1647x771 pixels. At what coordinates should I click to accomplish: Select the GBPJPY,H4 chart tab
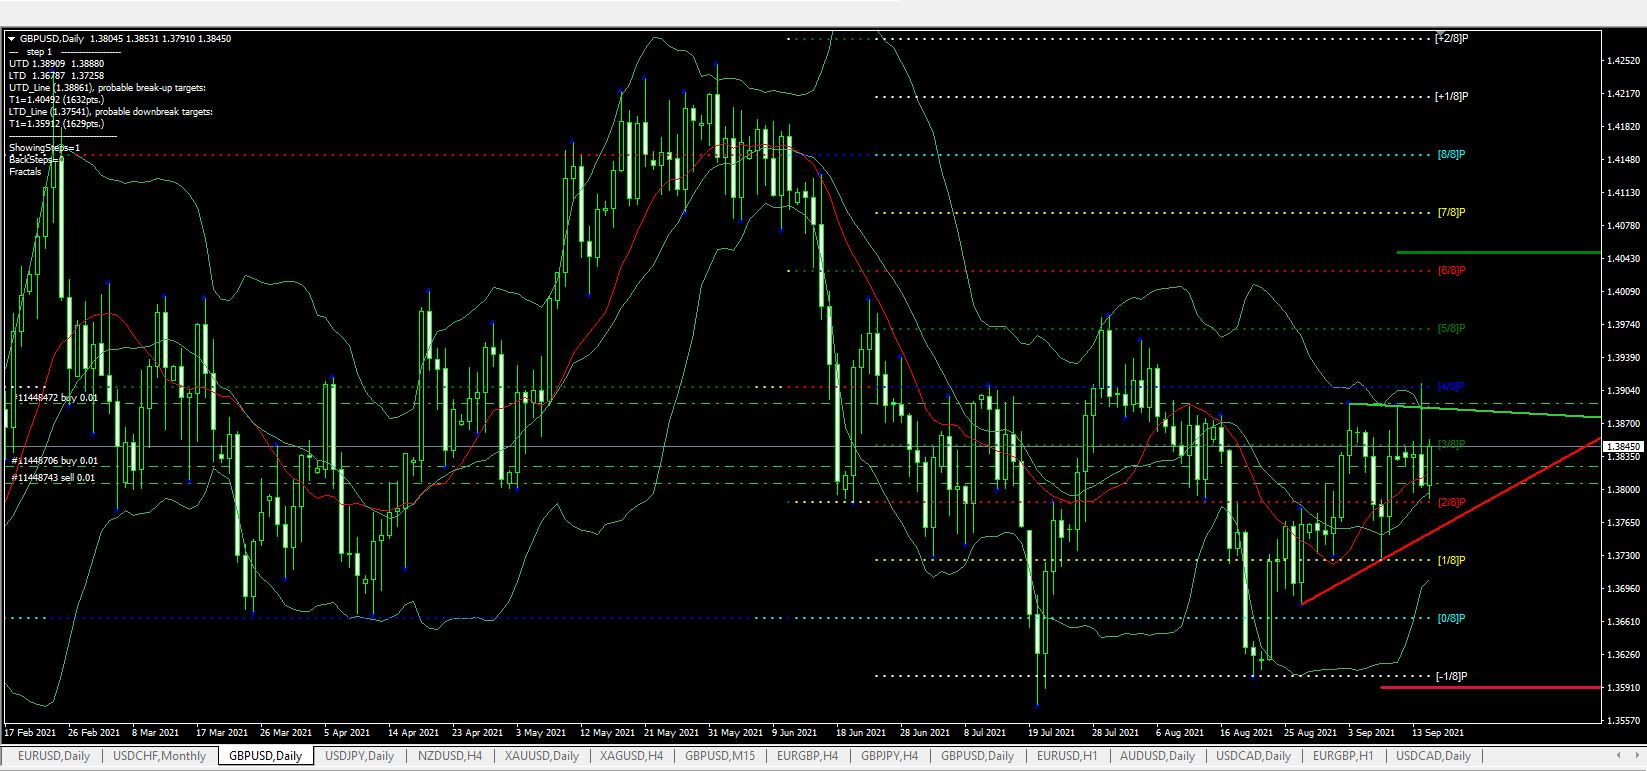pyautogui.click(x=891, y=756)
